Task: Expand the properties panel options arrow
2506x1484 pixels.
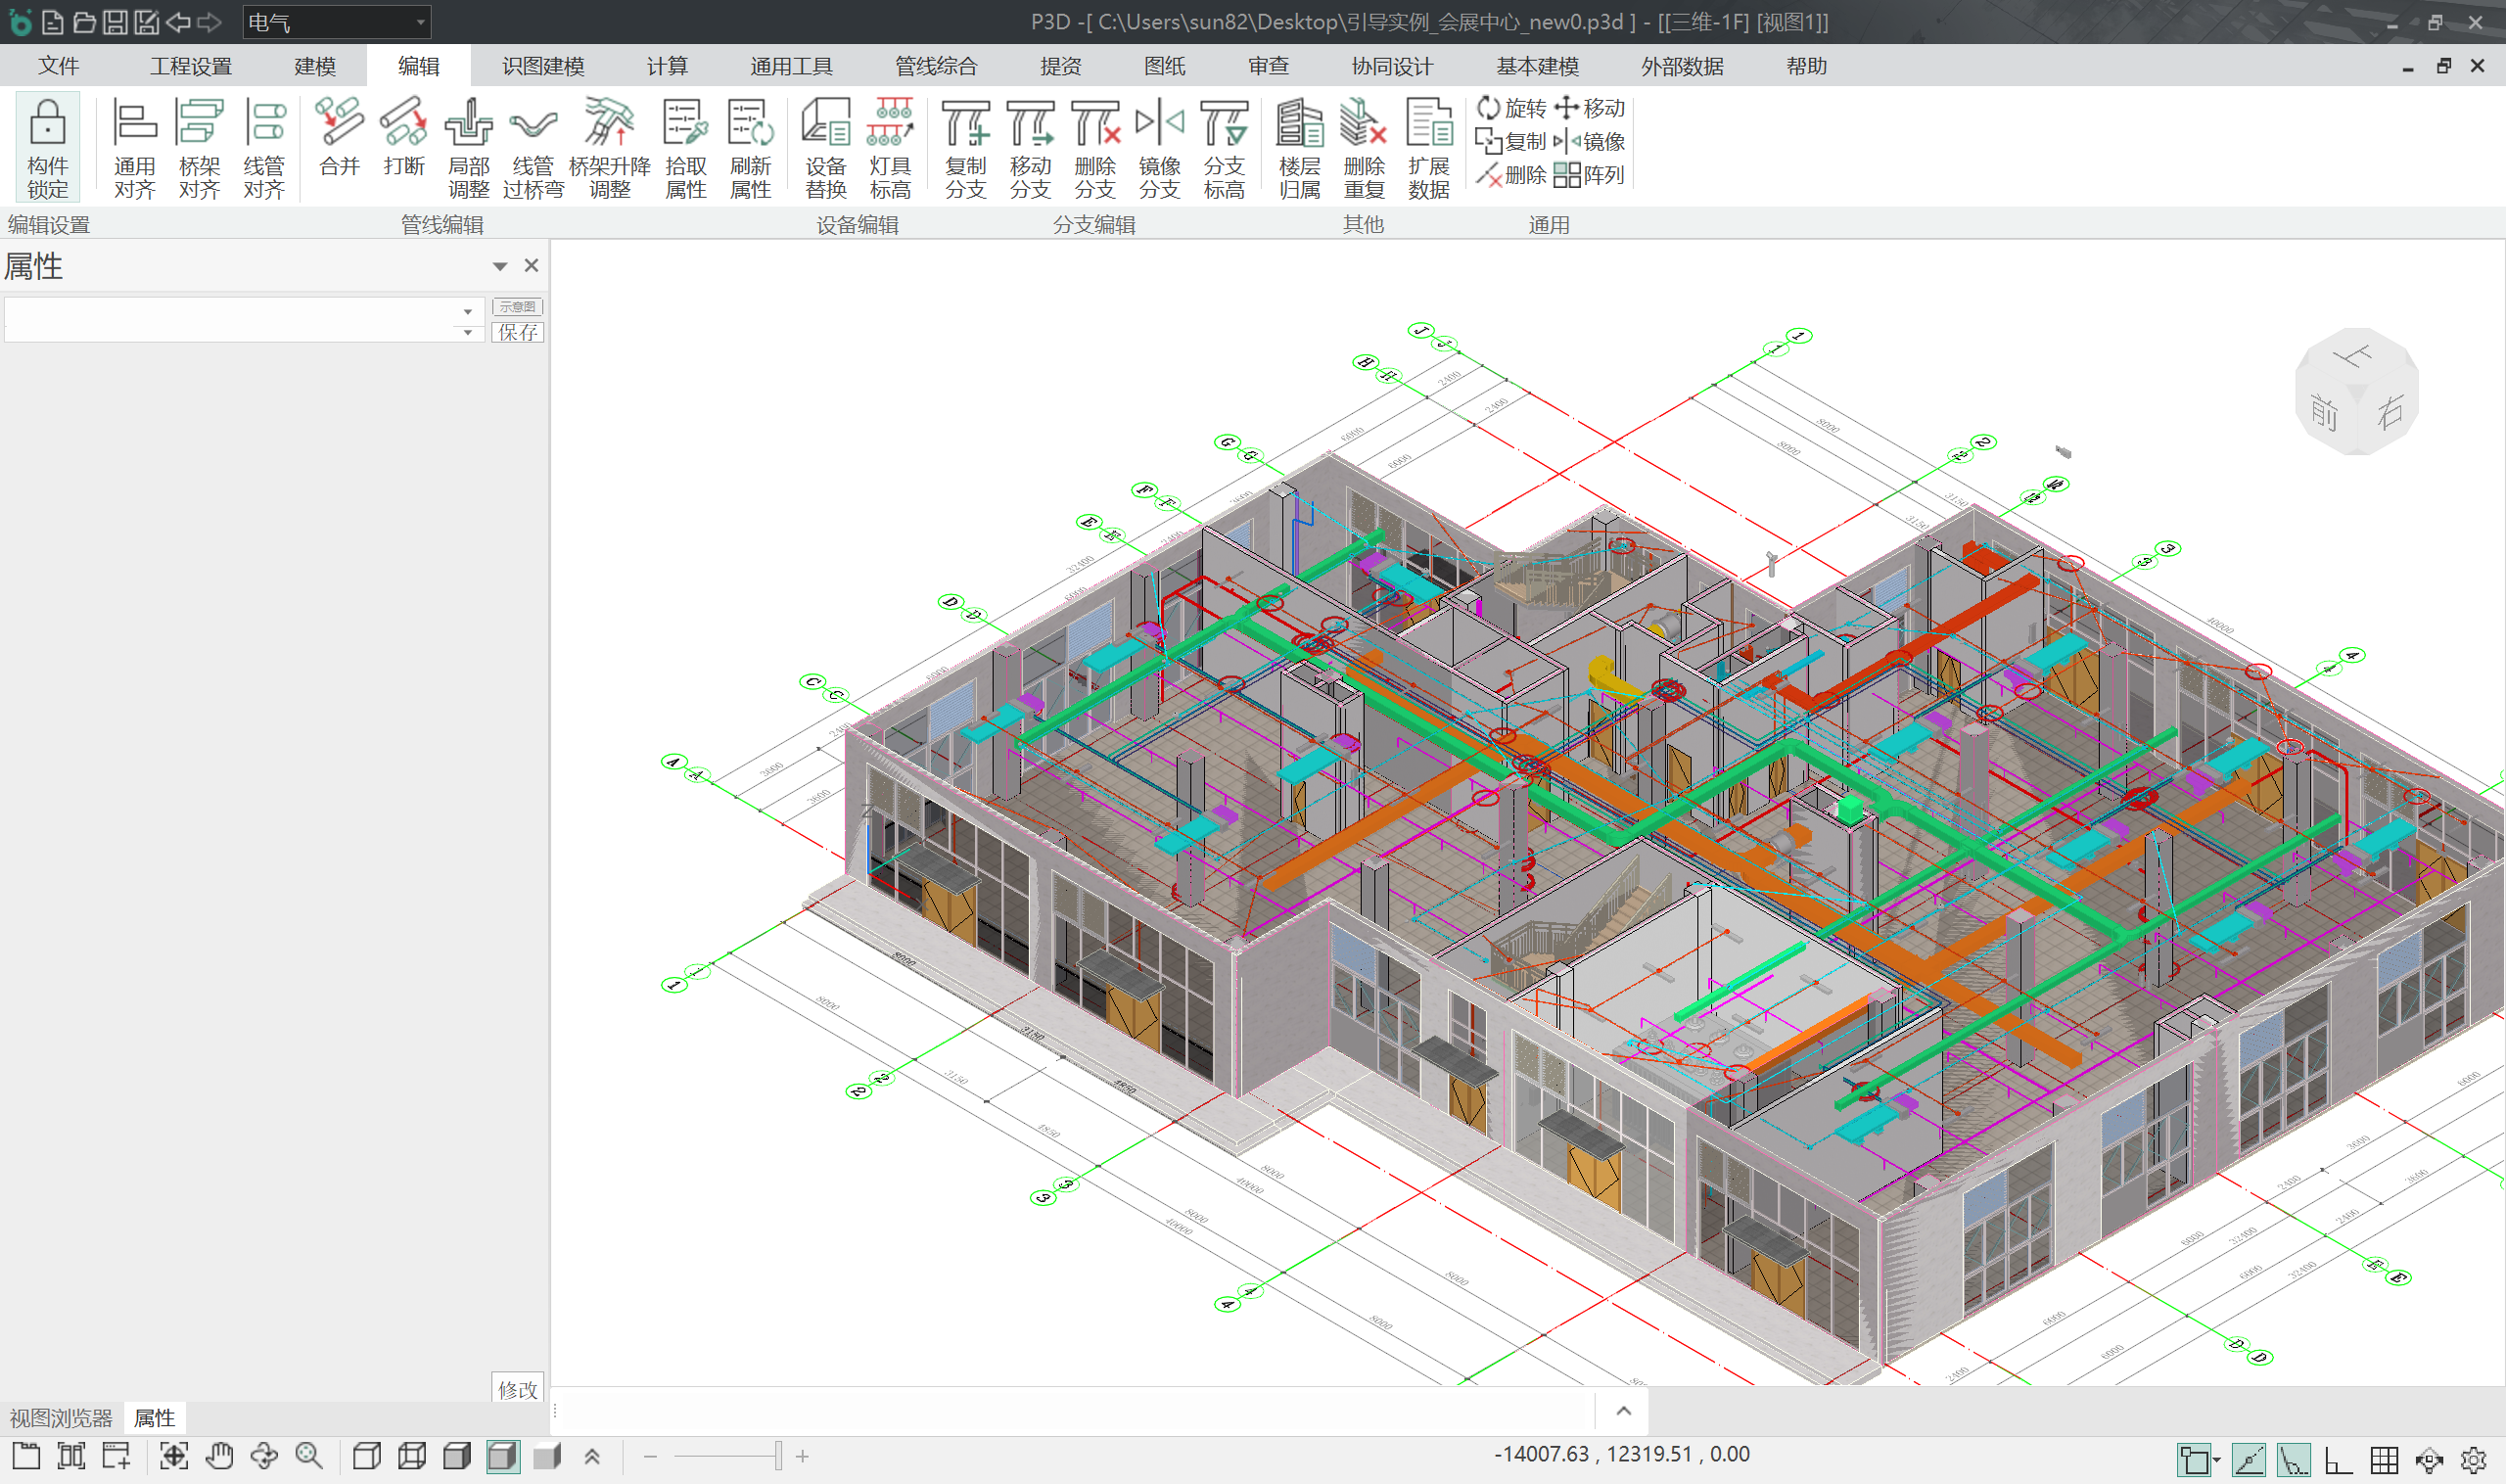Action: pyautogui.click(x=500, y=266)
